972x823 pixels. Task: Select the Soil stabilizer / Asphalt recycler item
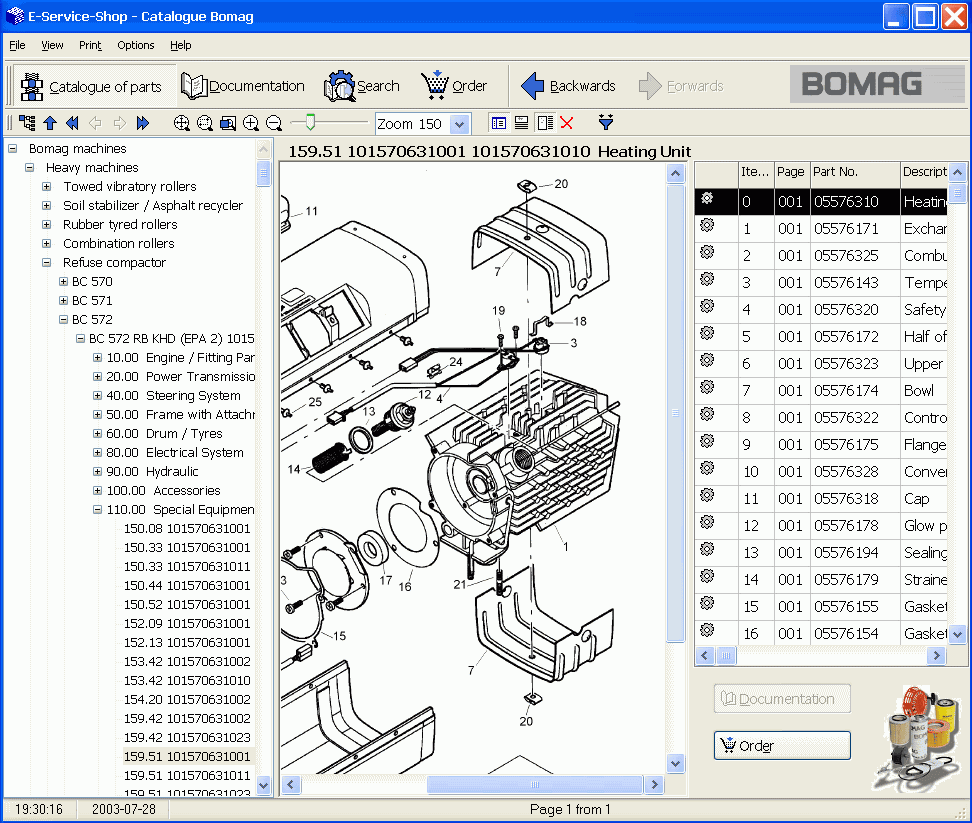(x=153, y=206)
